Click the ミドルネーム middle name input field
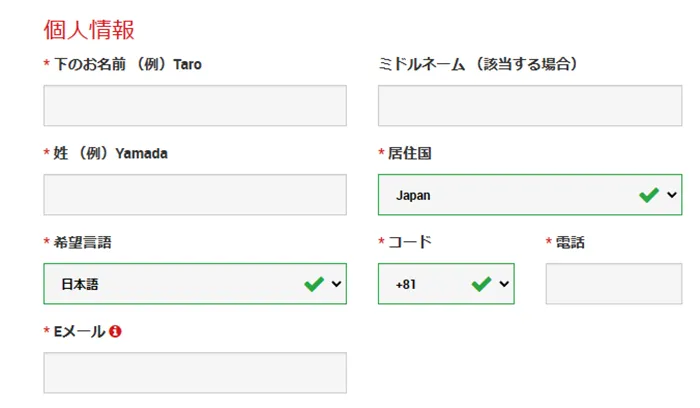Screen dimensions: 700x408 (x=530, y=106)
